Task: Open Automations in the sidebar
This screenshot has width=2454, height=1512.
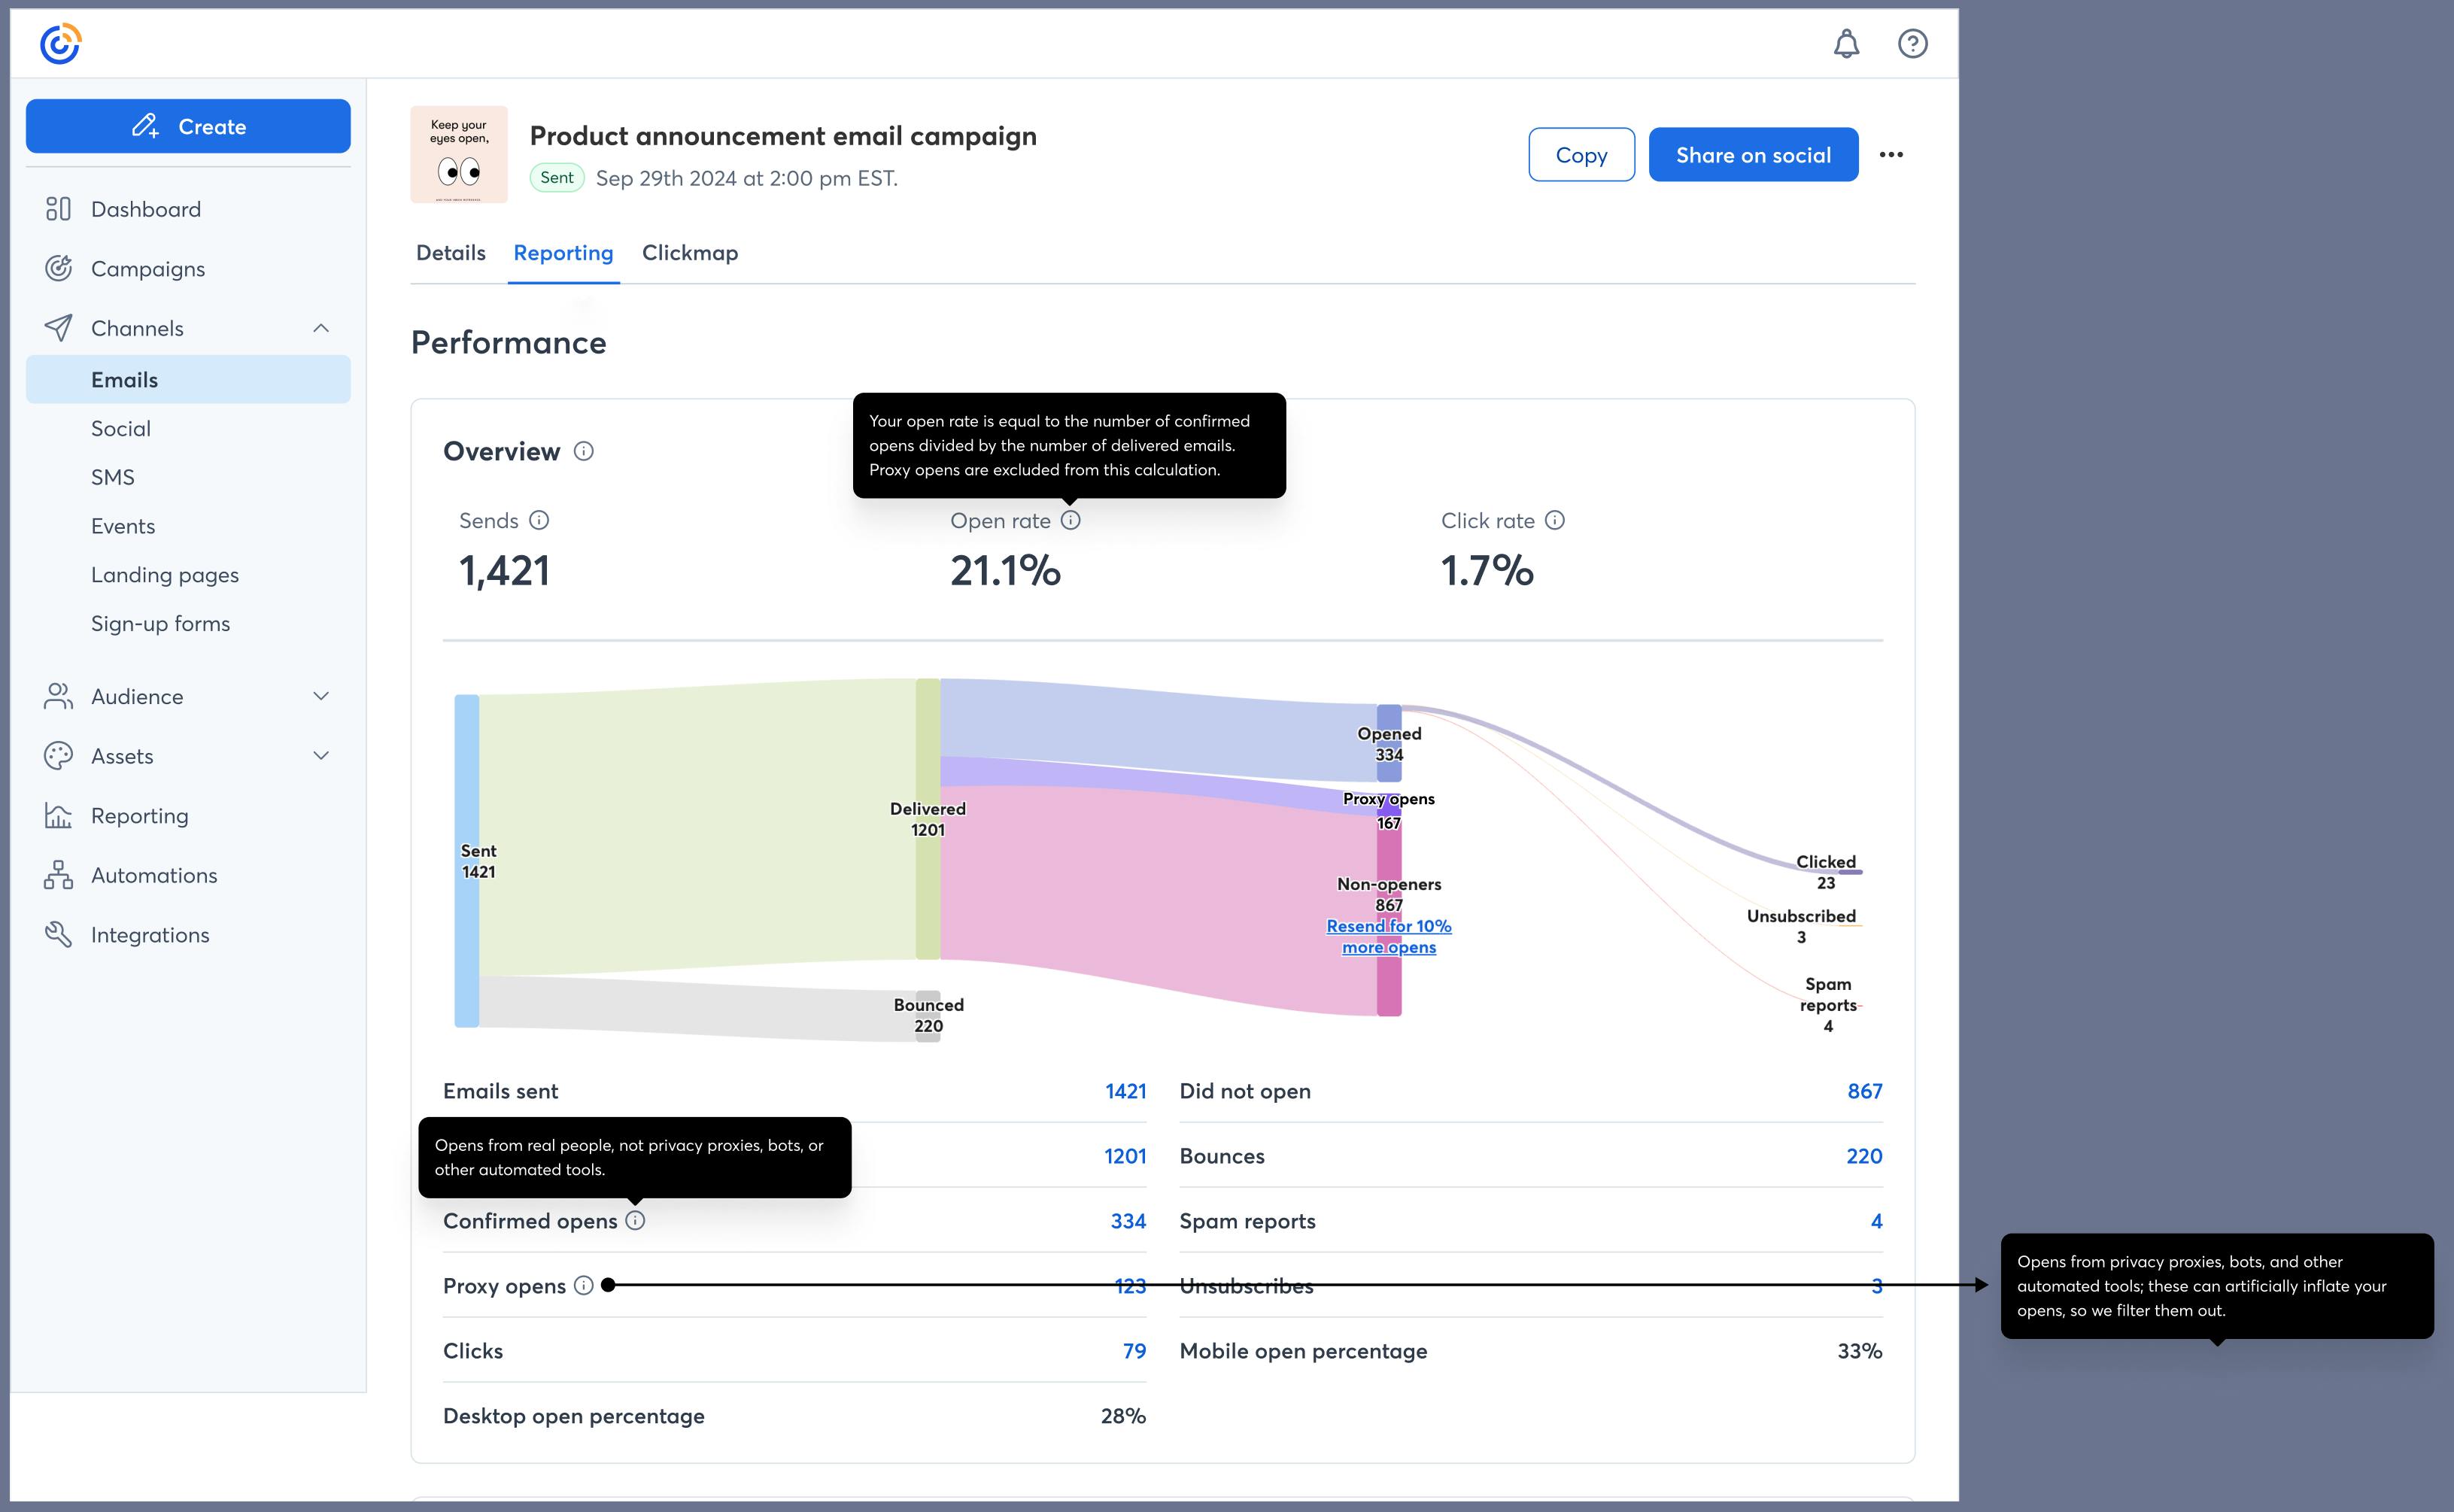Action: (154, 875)
